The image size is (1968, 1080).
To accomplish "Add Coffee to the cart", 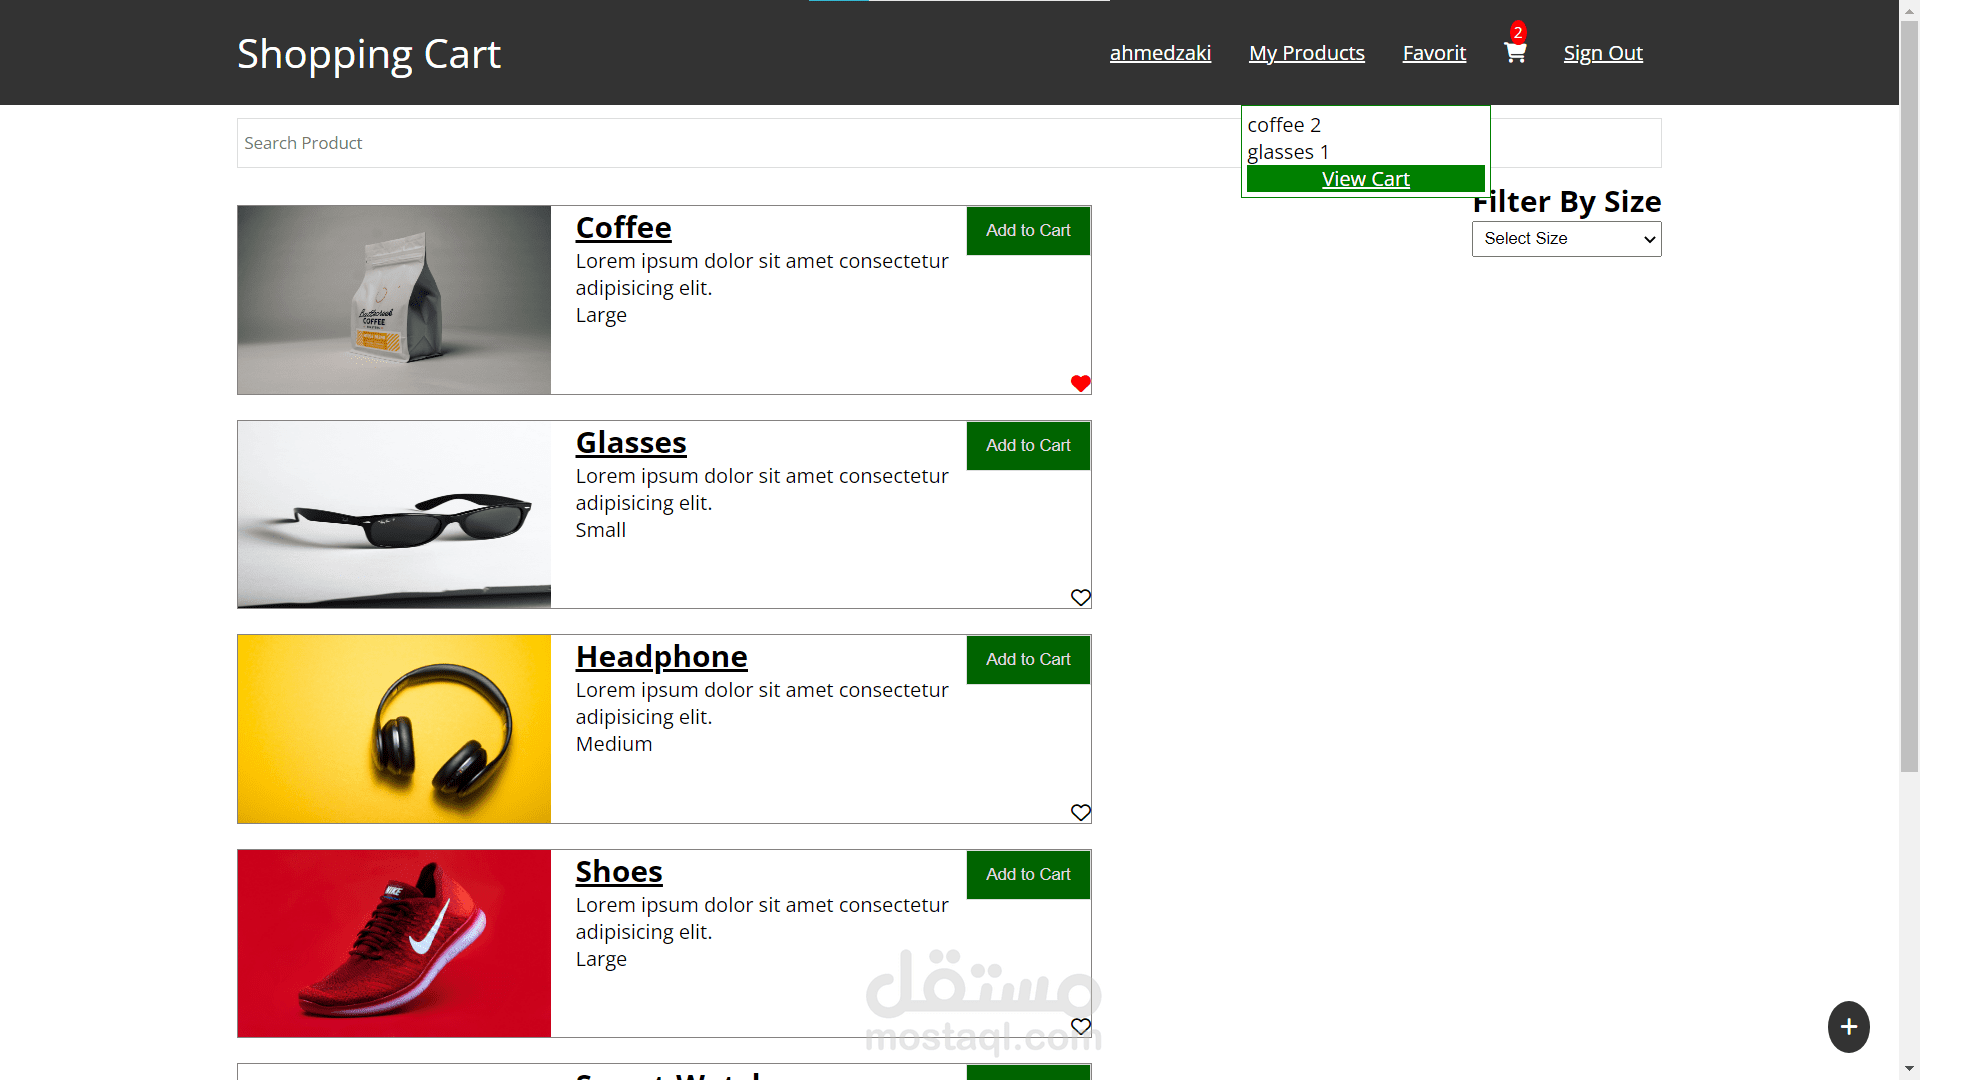I will pos(1028,230).
